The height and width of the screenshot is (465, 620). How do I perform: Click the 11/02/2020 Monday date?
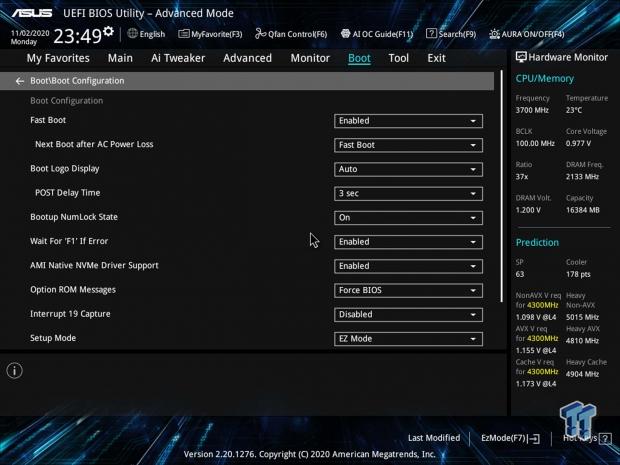[30, 38]
